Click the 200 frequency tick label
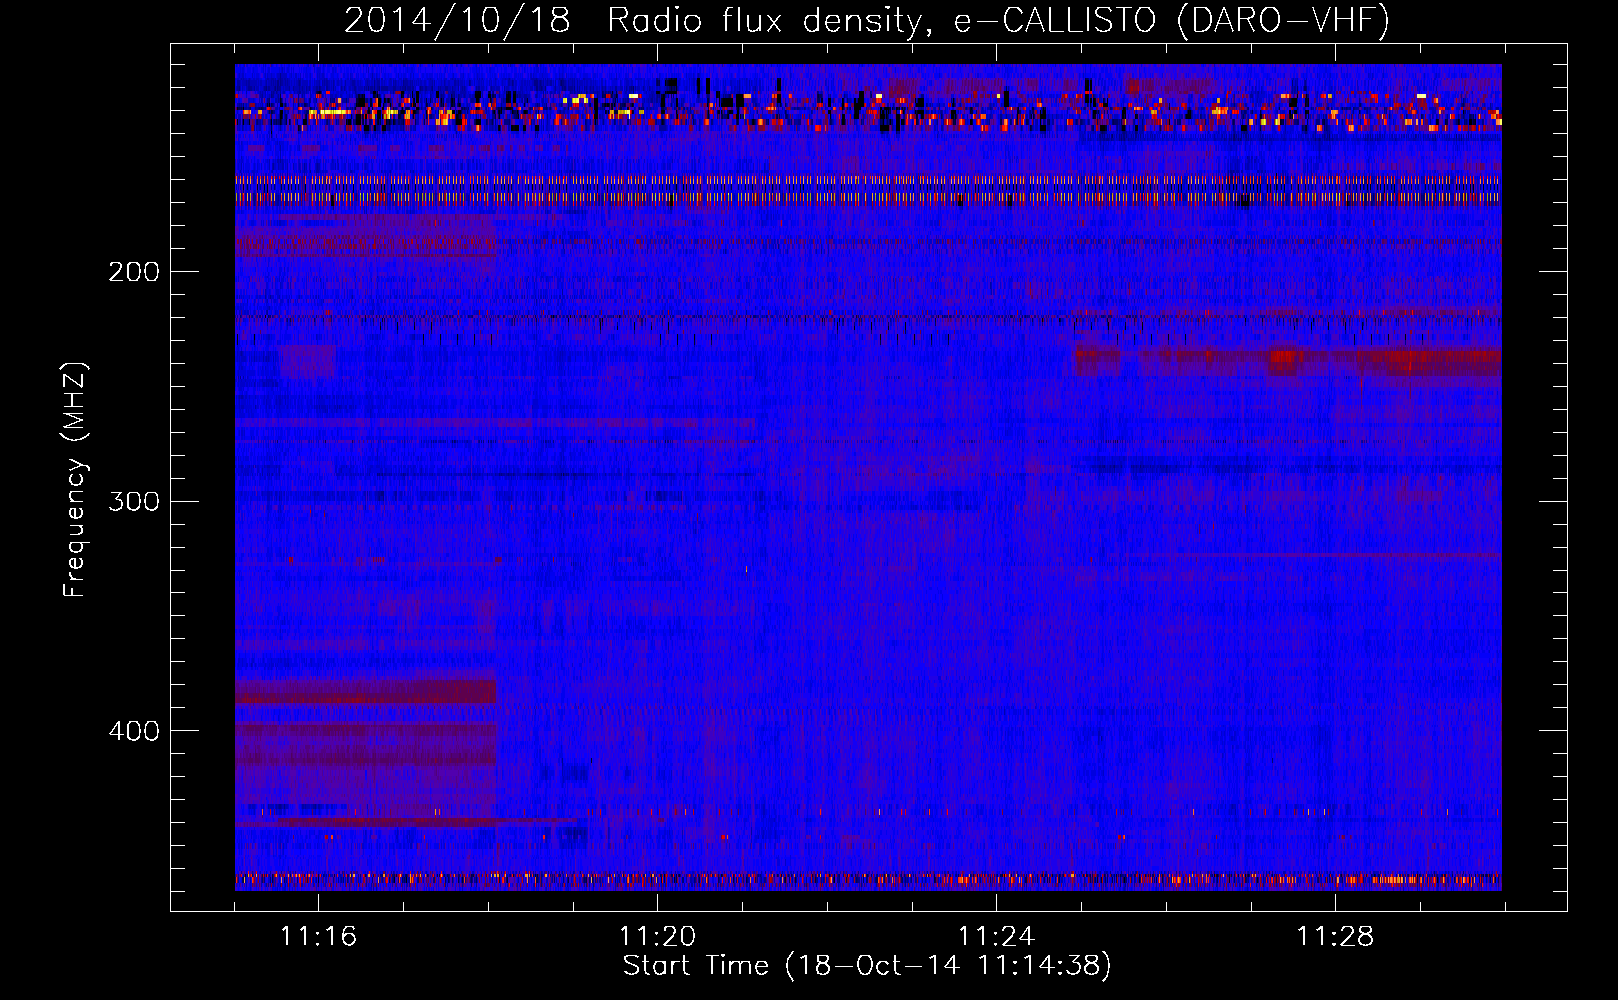The width and height of the screenshot is (1618, 1000). coord(134,272)
